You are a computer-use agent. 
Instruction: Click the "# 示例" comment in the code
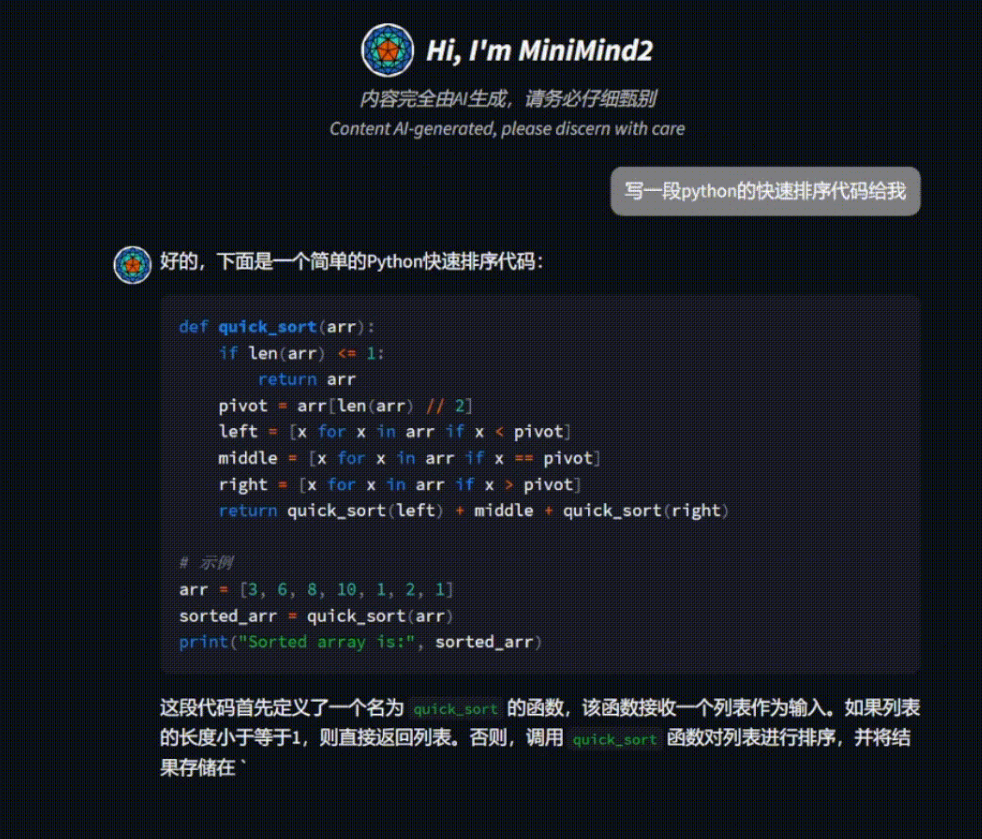click(206, 563)
